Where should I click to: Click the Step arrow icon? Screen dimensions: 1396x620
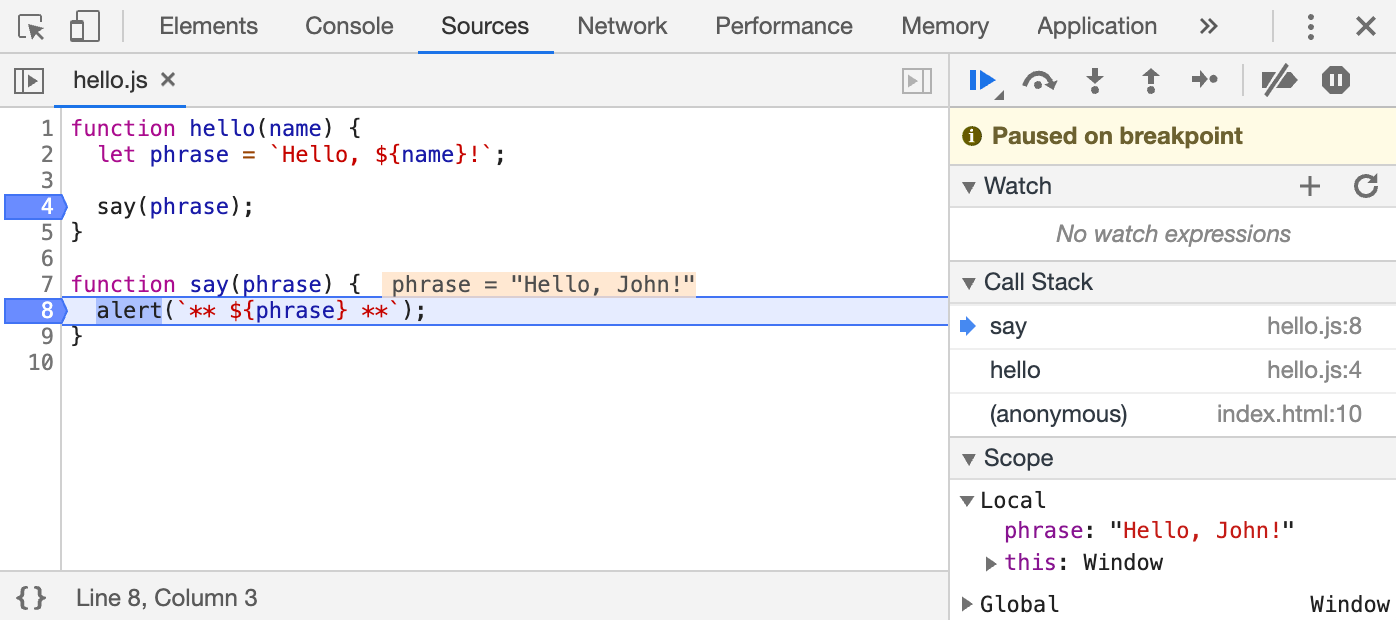pyautogui.click(x=1205, y=81)
